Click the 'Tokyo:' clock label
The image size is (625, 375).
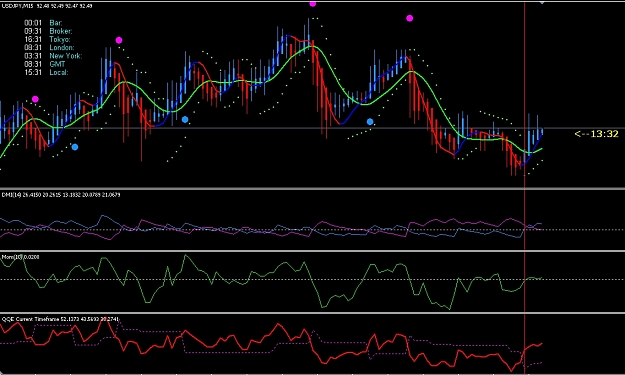click(60, 39)
